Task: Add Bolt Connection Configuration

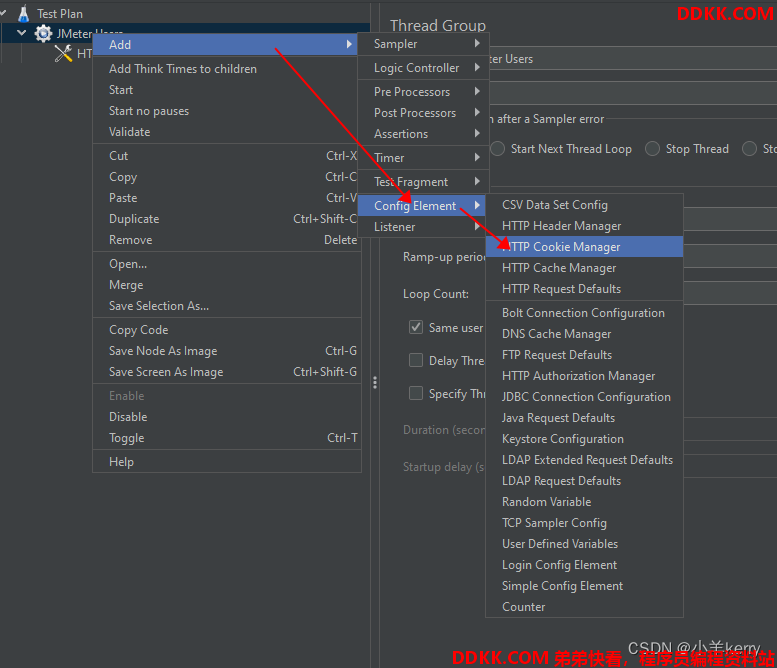Action: (584, 313)
